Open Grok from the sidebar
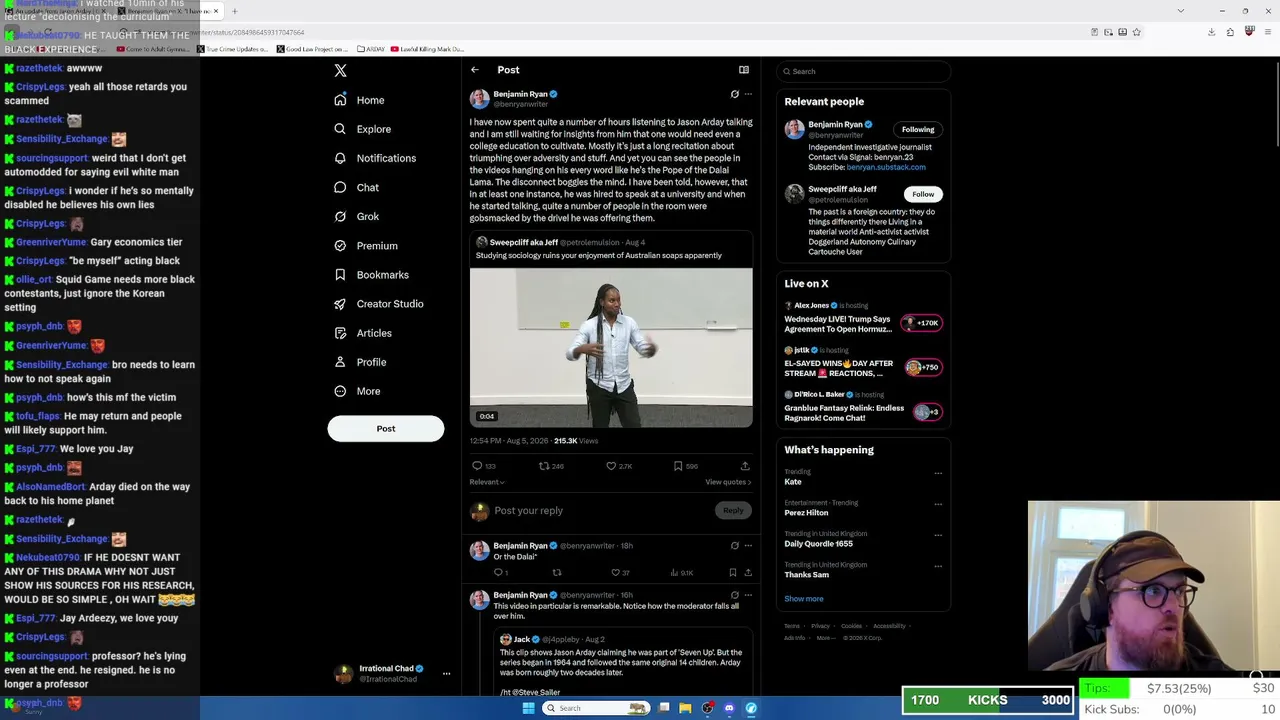Image resolution: width=1280 pixels, height=720 pixels. tap(357, 216)
